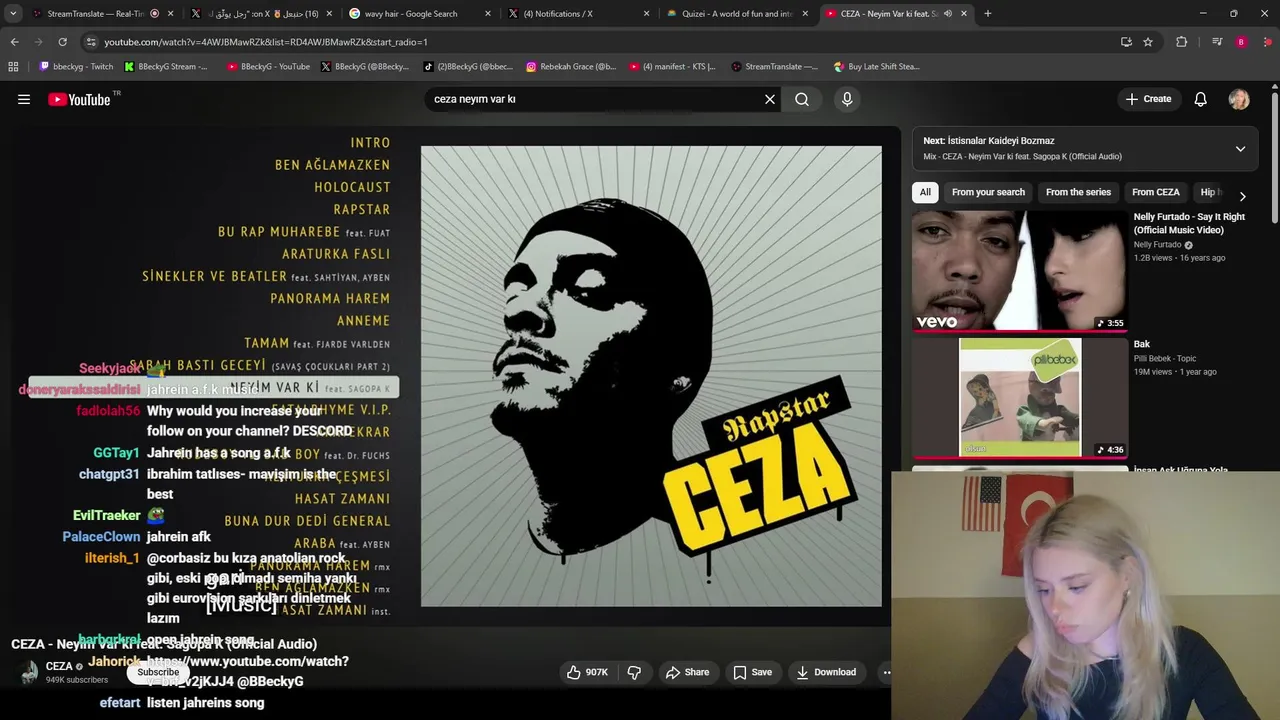Open BBeckyG - YouTube bookmark
Image resolution: width=1280 pixels, height=720 pixels.
coord(268,67)
